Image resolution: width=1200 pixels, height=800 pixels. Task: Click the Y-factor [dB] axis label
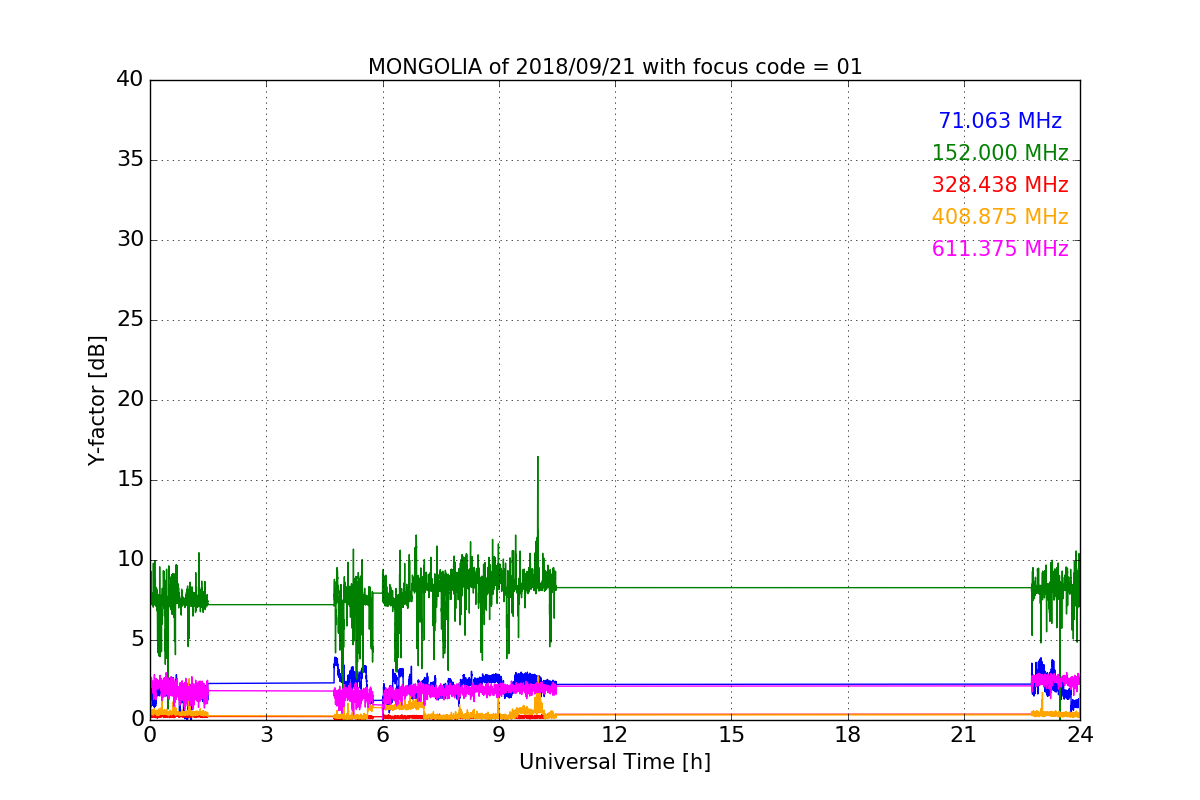pos(97,400)
